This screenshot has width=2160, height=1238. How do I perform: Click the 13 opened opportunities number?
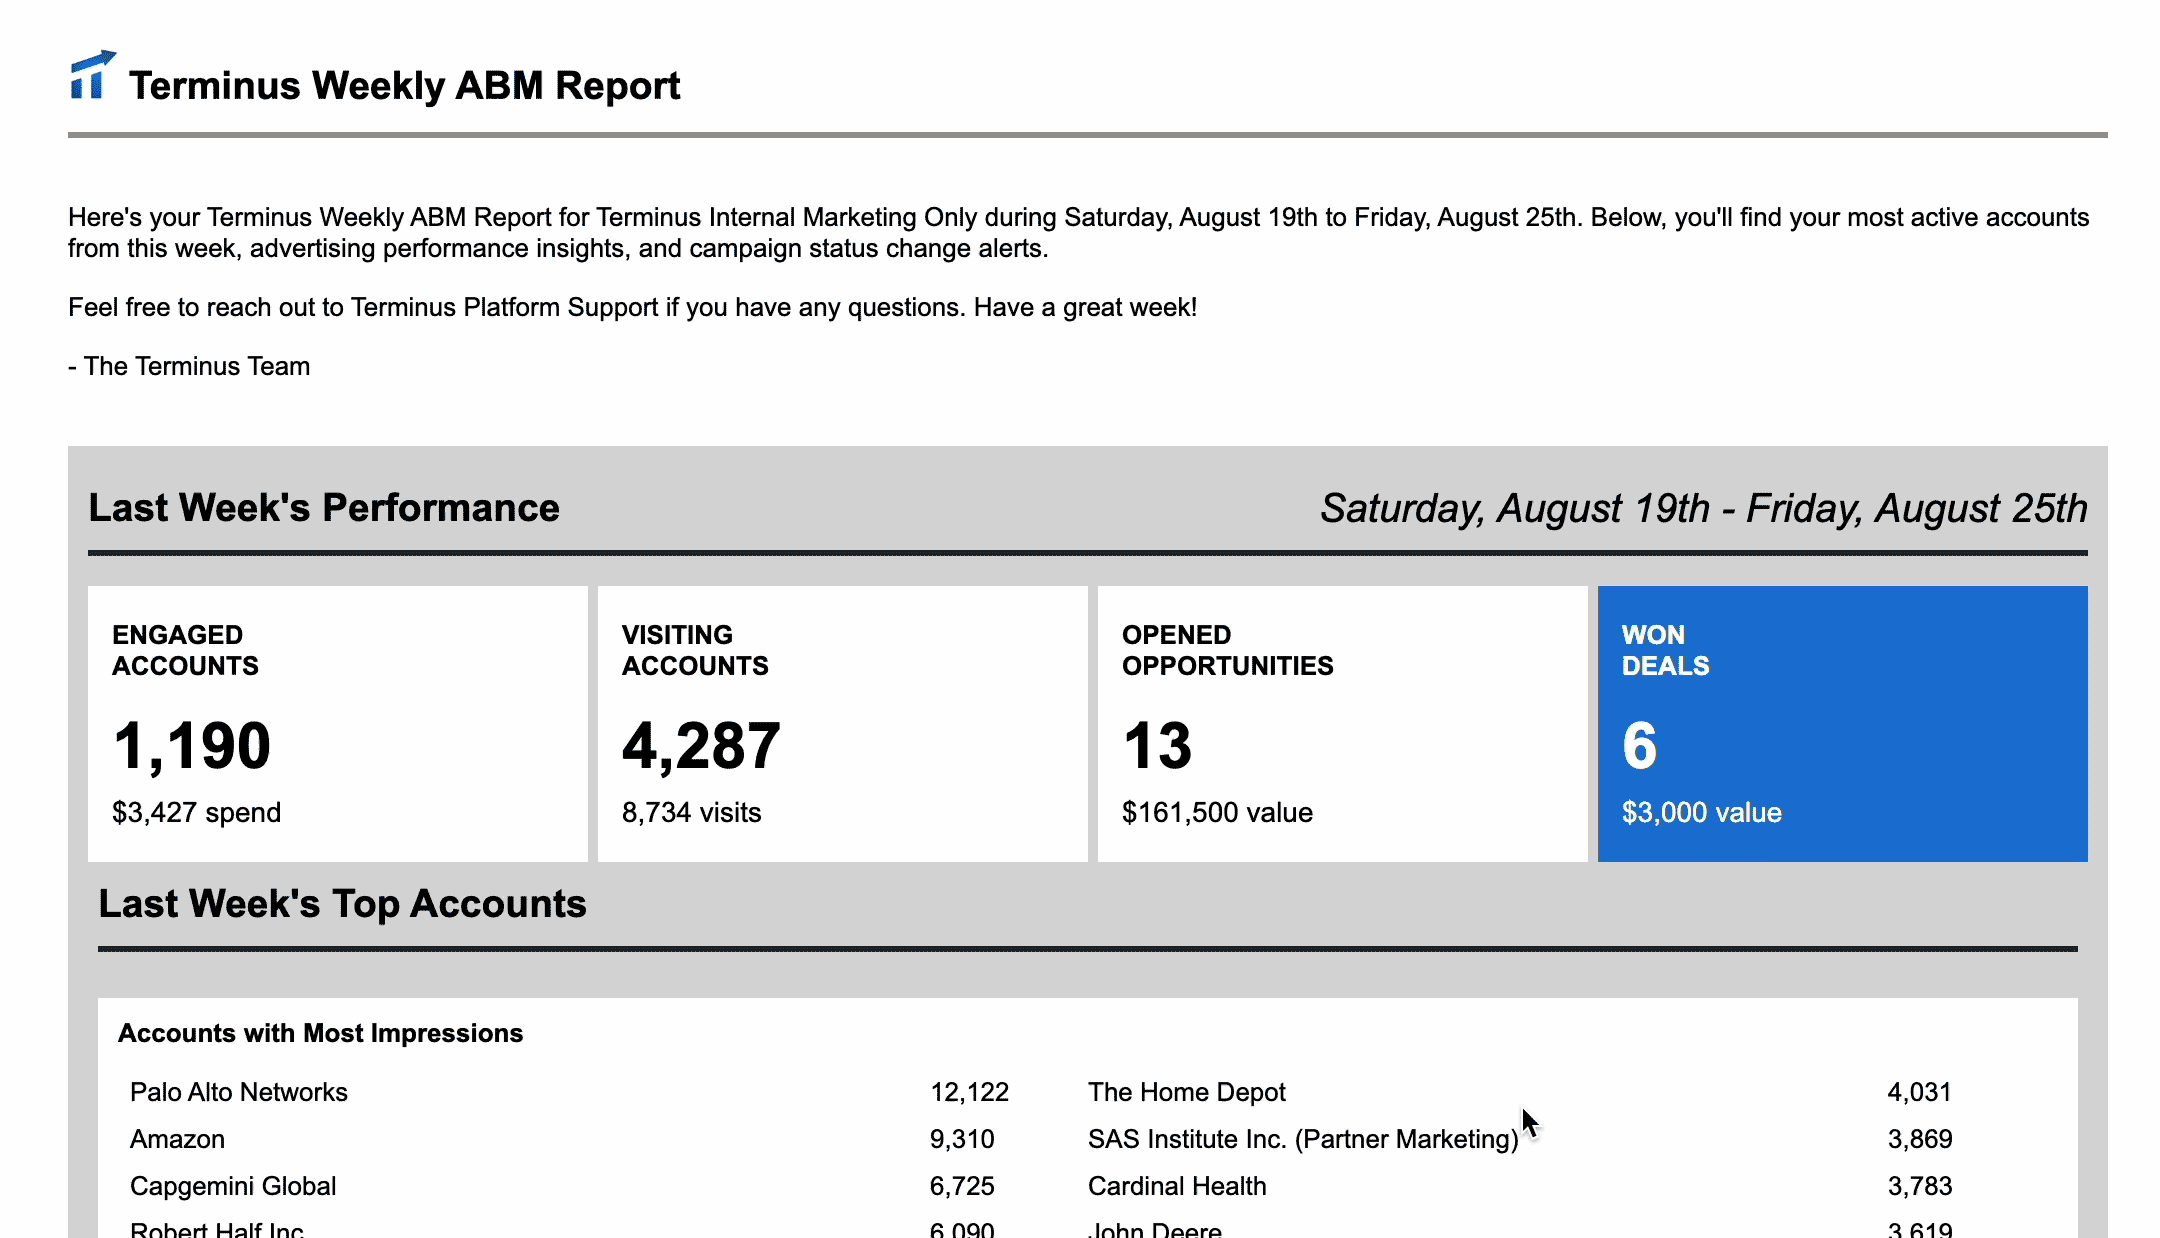click(x=1157, y=746)
